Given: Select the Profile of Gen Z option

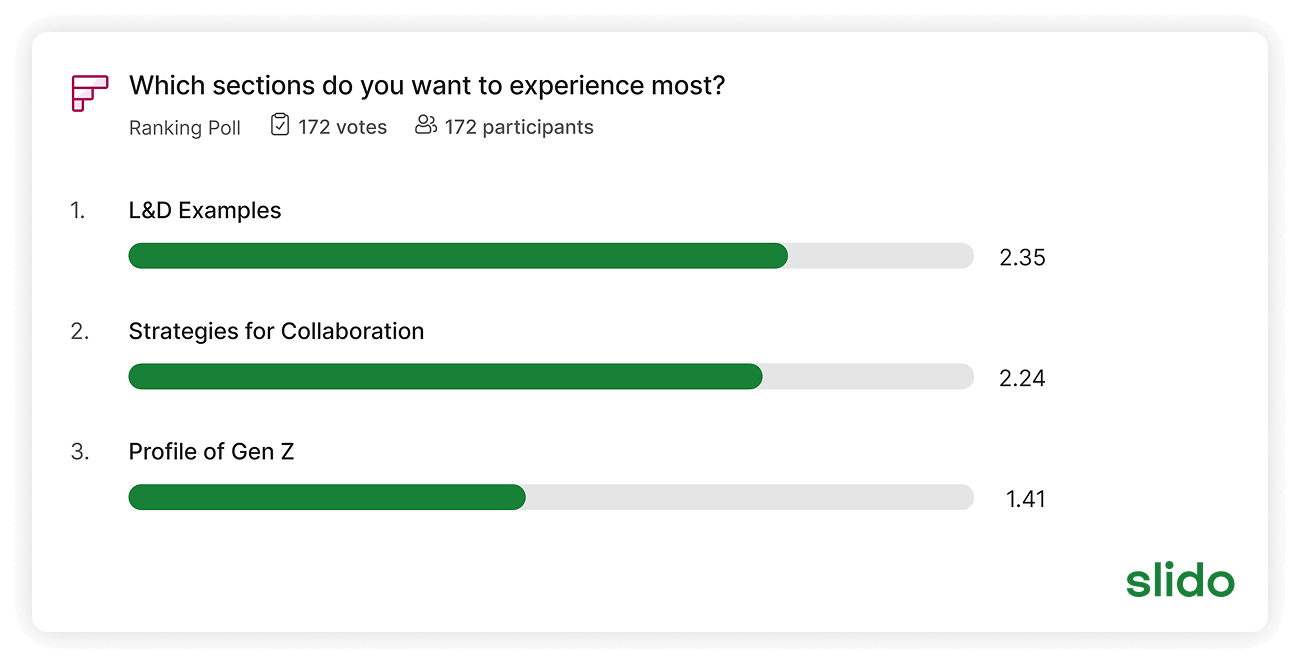Looking at the screenshot, I should point(211,452).
